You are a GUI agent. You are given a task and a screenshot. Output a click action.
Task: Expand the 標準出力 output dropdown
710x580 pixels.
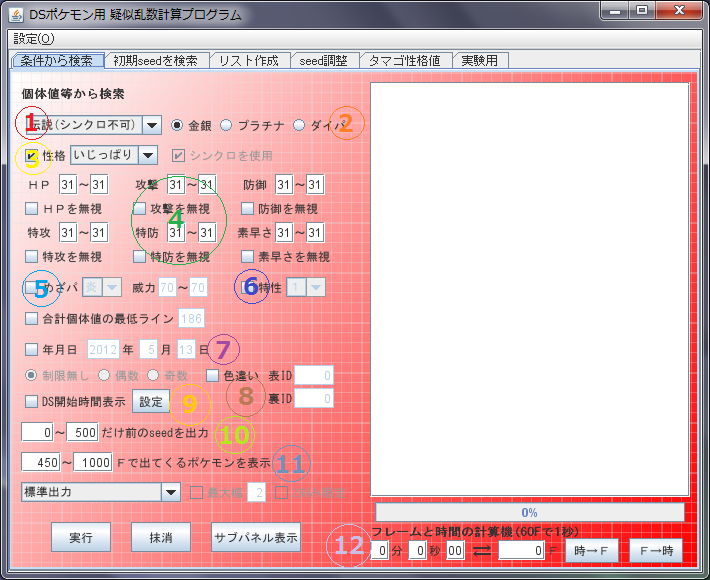click(x=171, y=492)
